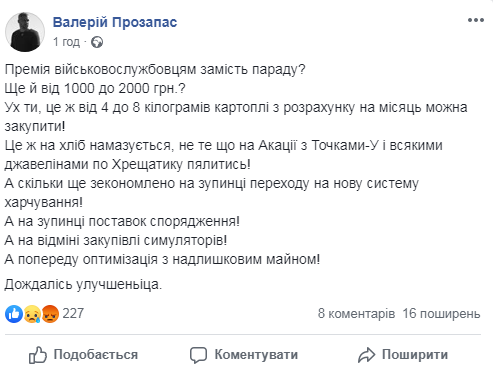
Task: Click the post text 'Дождалісь улучшеньіца'
Action: coord(83,284)
